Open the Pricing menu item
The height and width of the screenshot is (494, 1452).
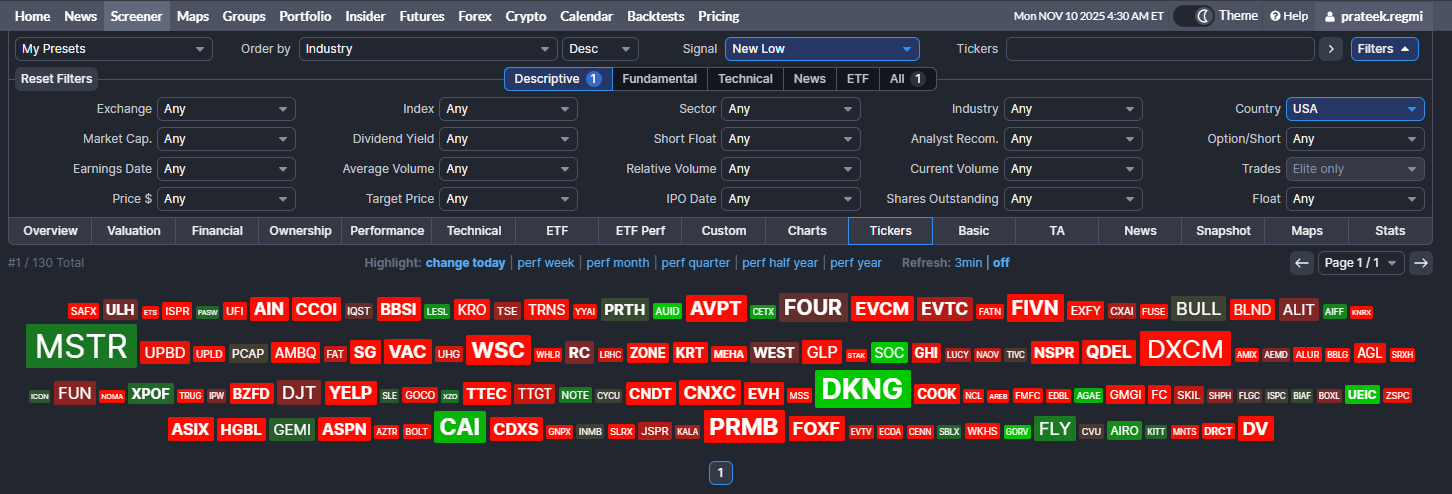point(718,16)
